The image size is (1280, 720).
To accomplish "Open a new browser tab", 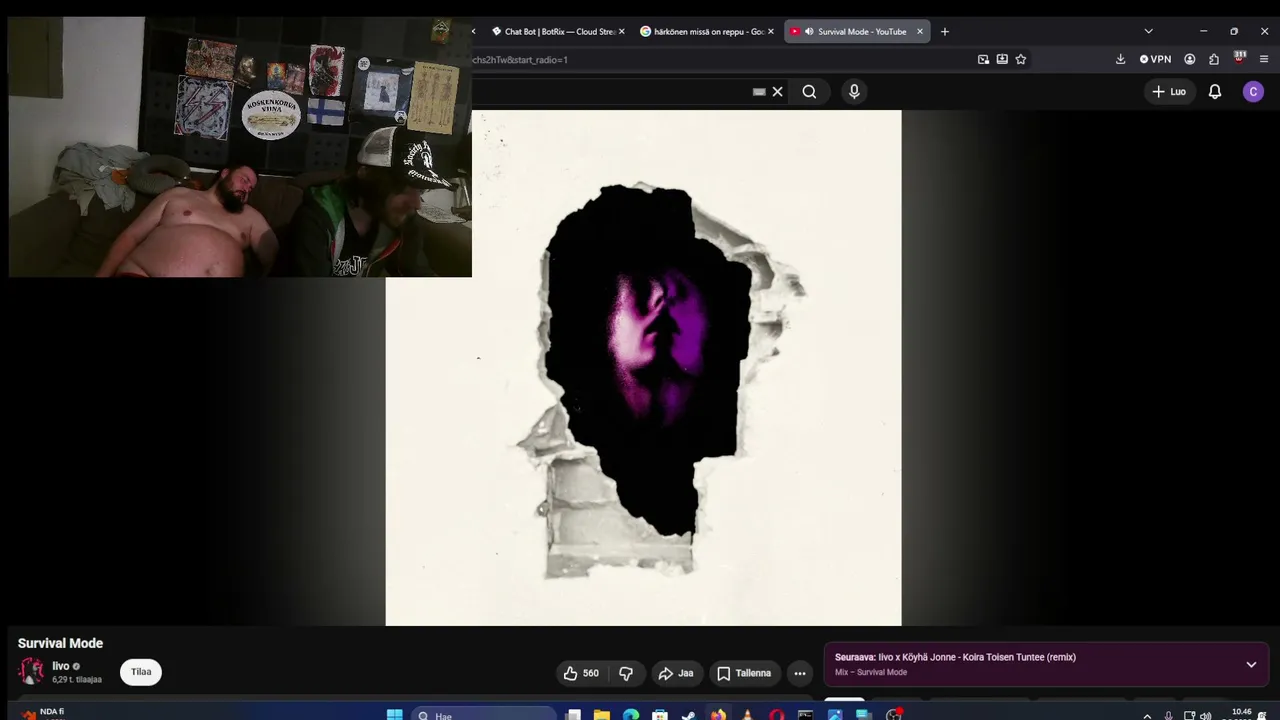I will pos(944,32).
